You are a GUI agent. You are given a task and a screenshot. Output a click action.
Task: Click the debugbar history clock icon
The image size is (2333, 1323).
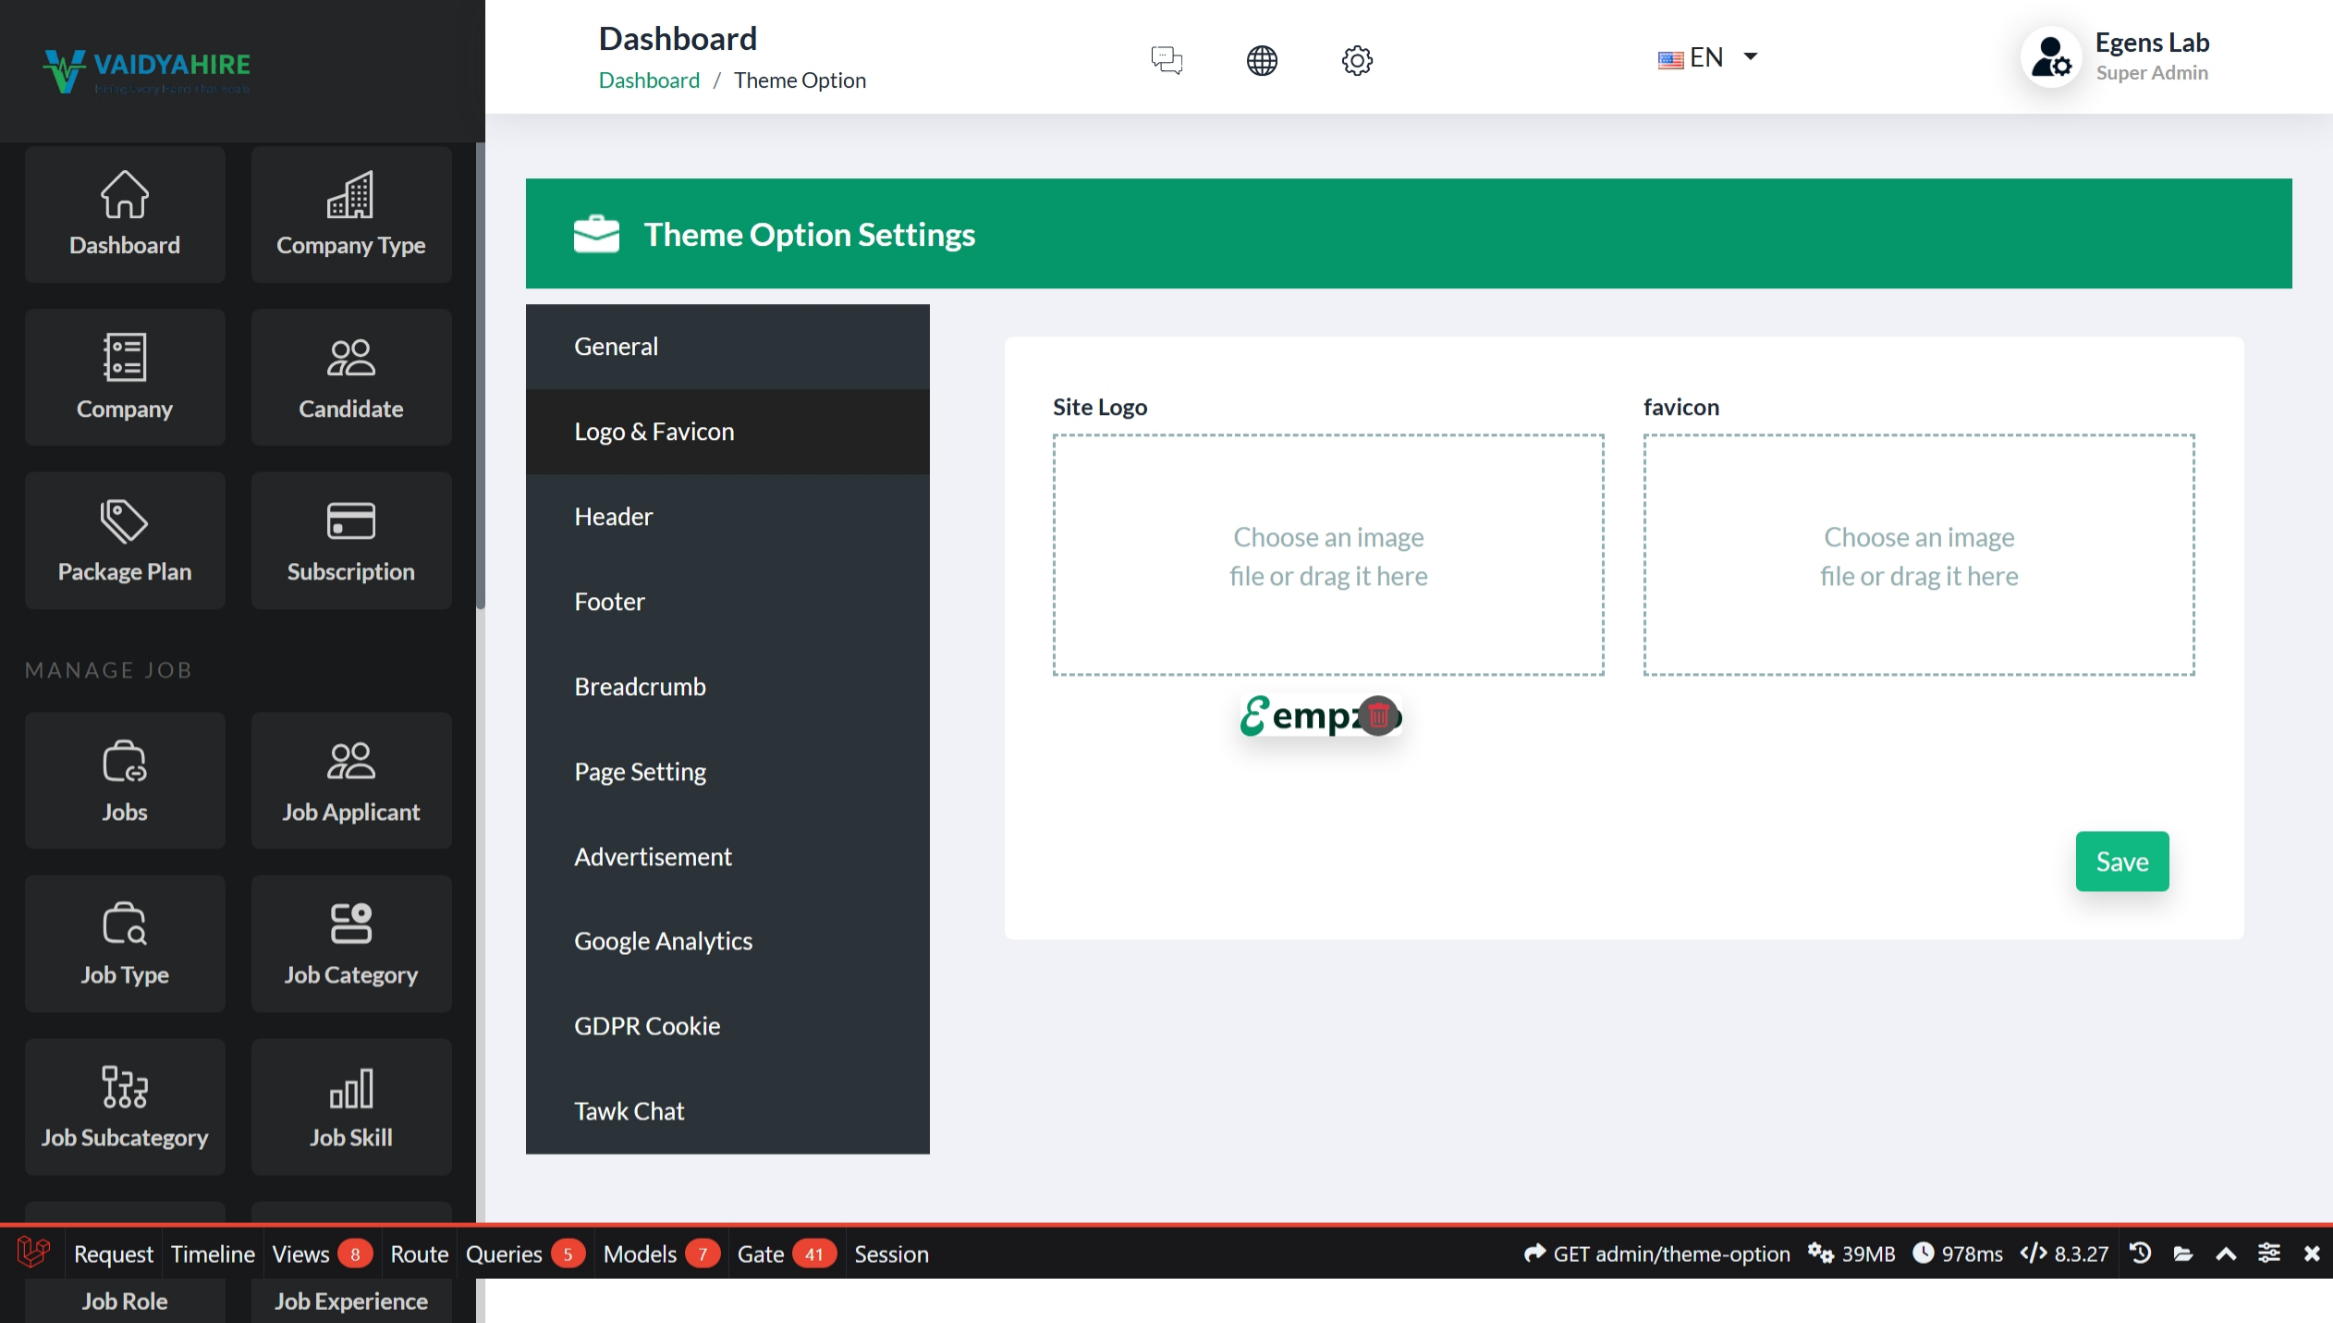pos(2140,1253)
